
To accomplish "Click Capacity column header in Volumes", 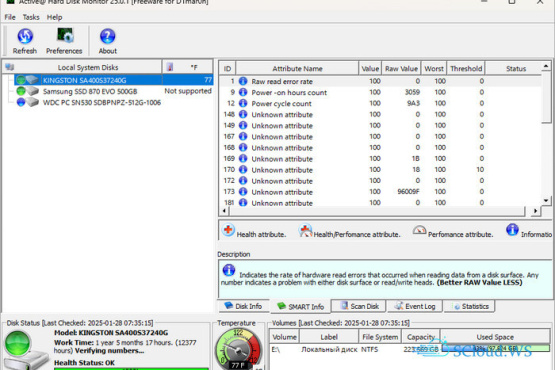I will pos(420,337).
